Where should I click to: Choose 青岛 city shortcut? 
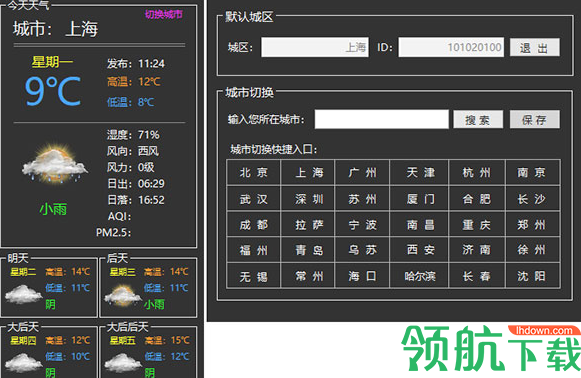[308, 250]
